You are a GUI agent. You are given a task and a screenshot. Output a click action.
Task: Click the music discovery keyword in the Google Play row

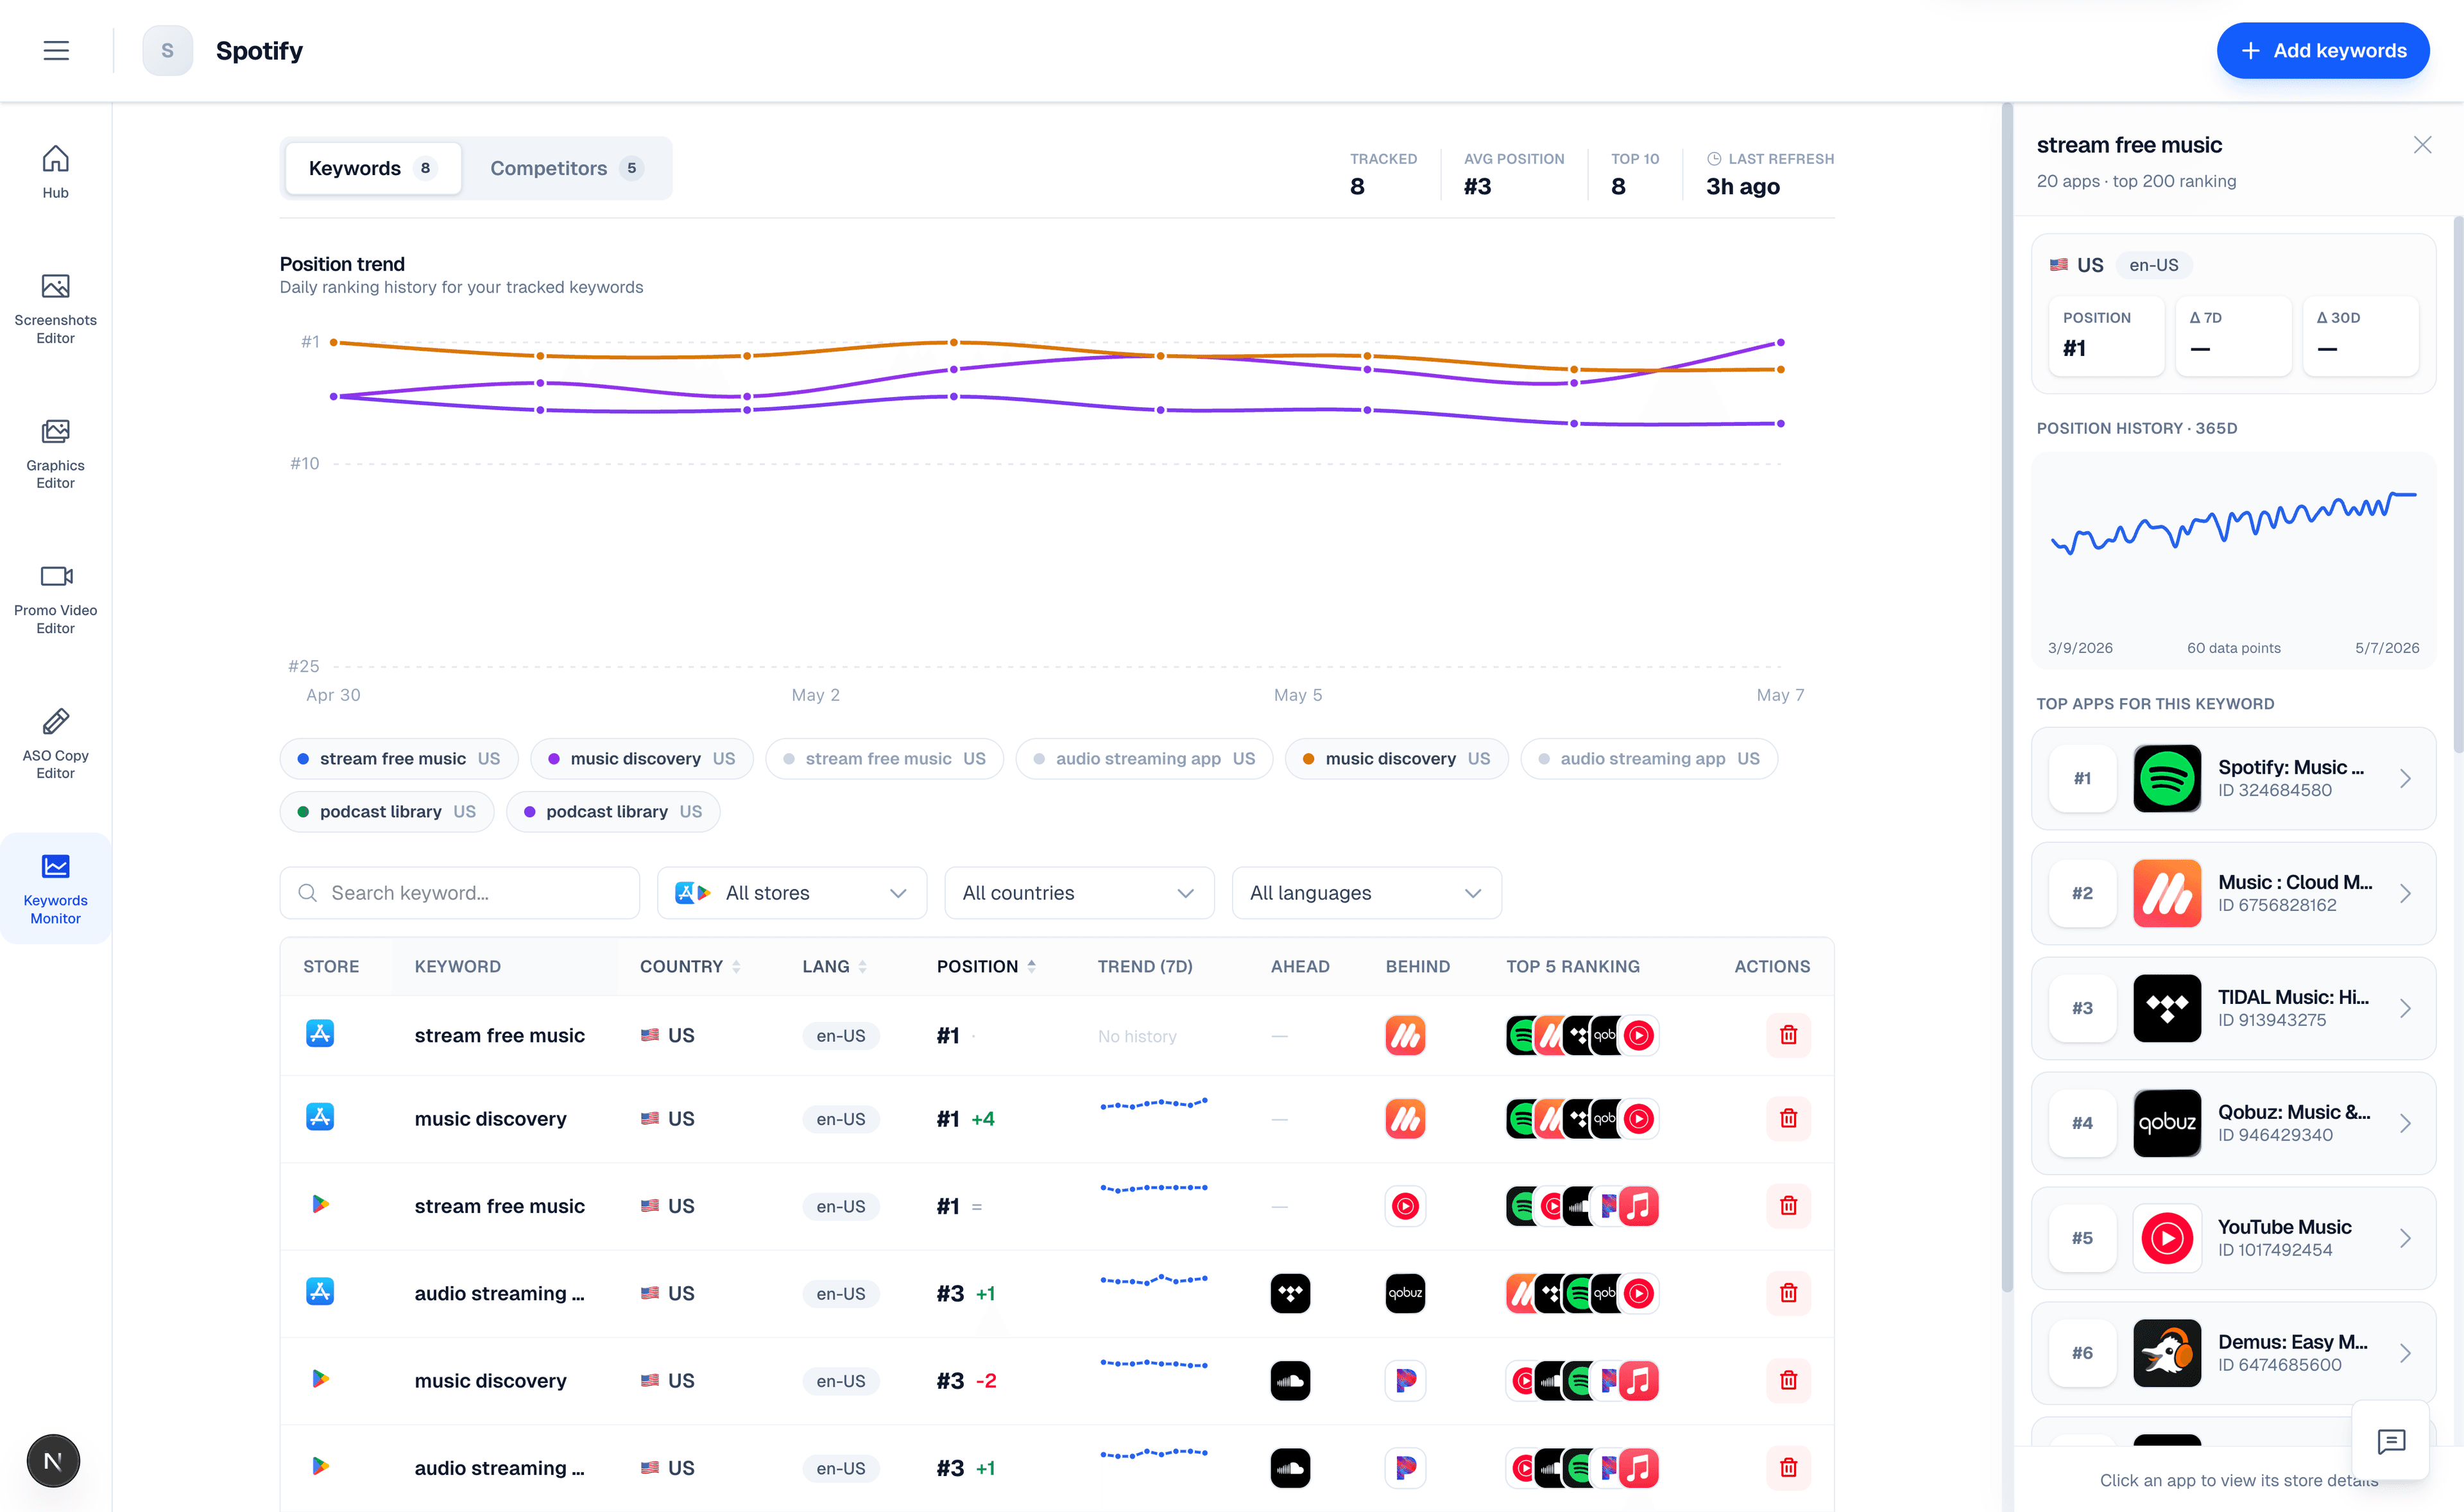click(490, 1380)
